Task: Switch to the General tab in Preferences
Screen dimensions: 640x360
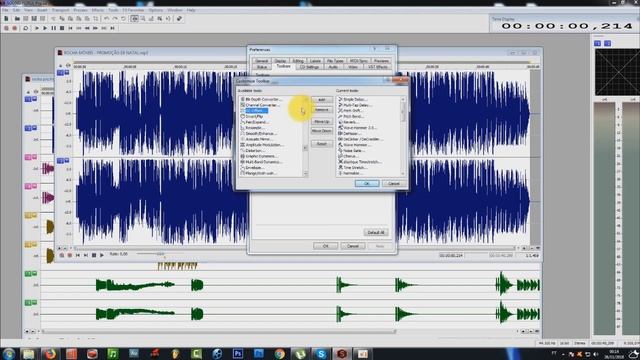Action: (262, 61)
